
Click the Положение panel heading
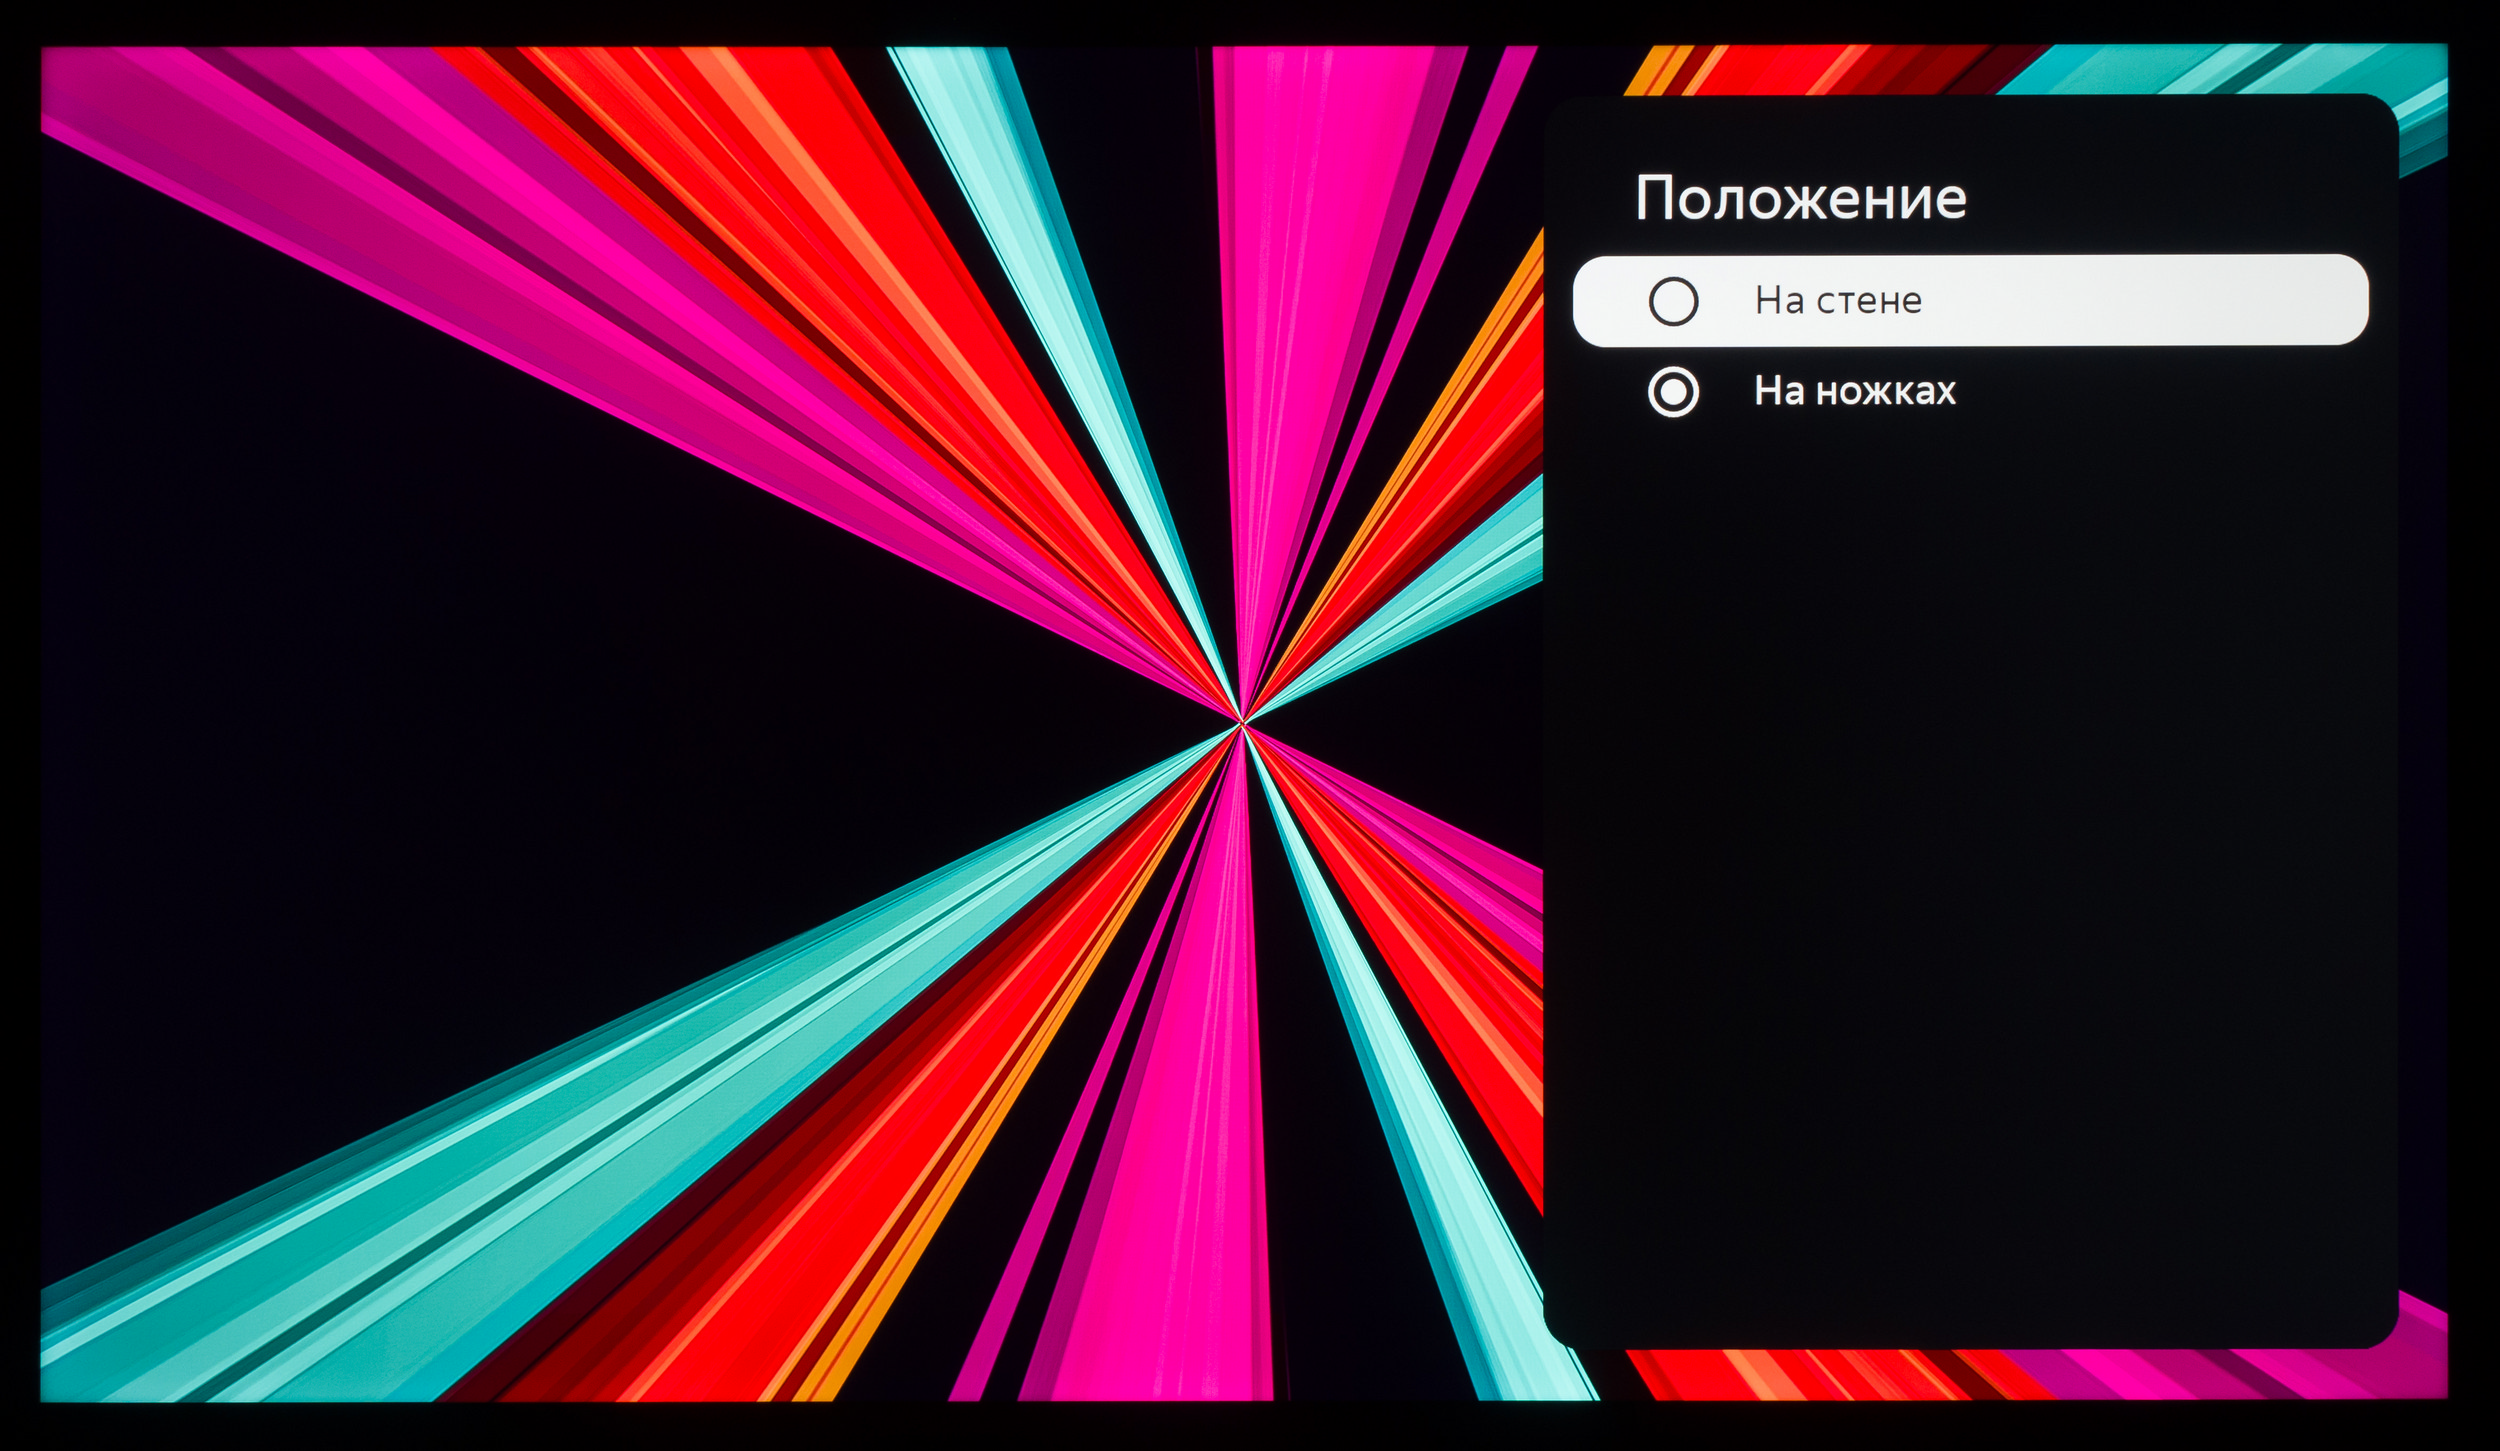point(1800,198)
